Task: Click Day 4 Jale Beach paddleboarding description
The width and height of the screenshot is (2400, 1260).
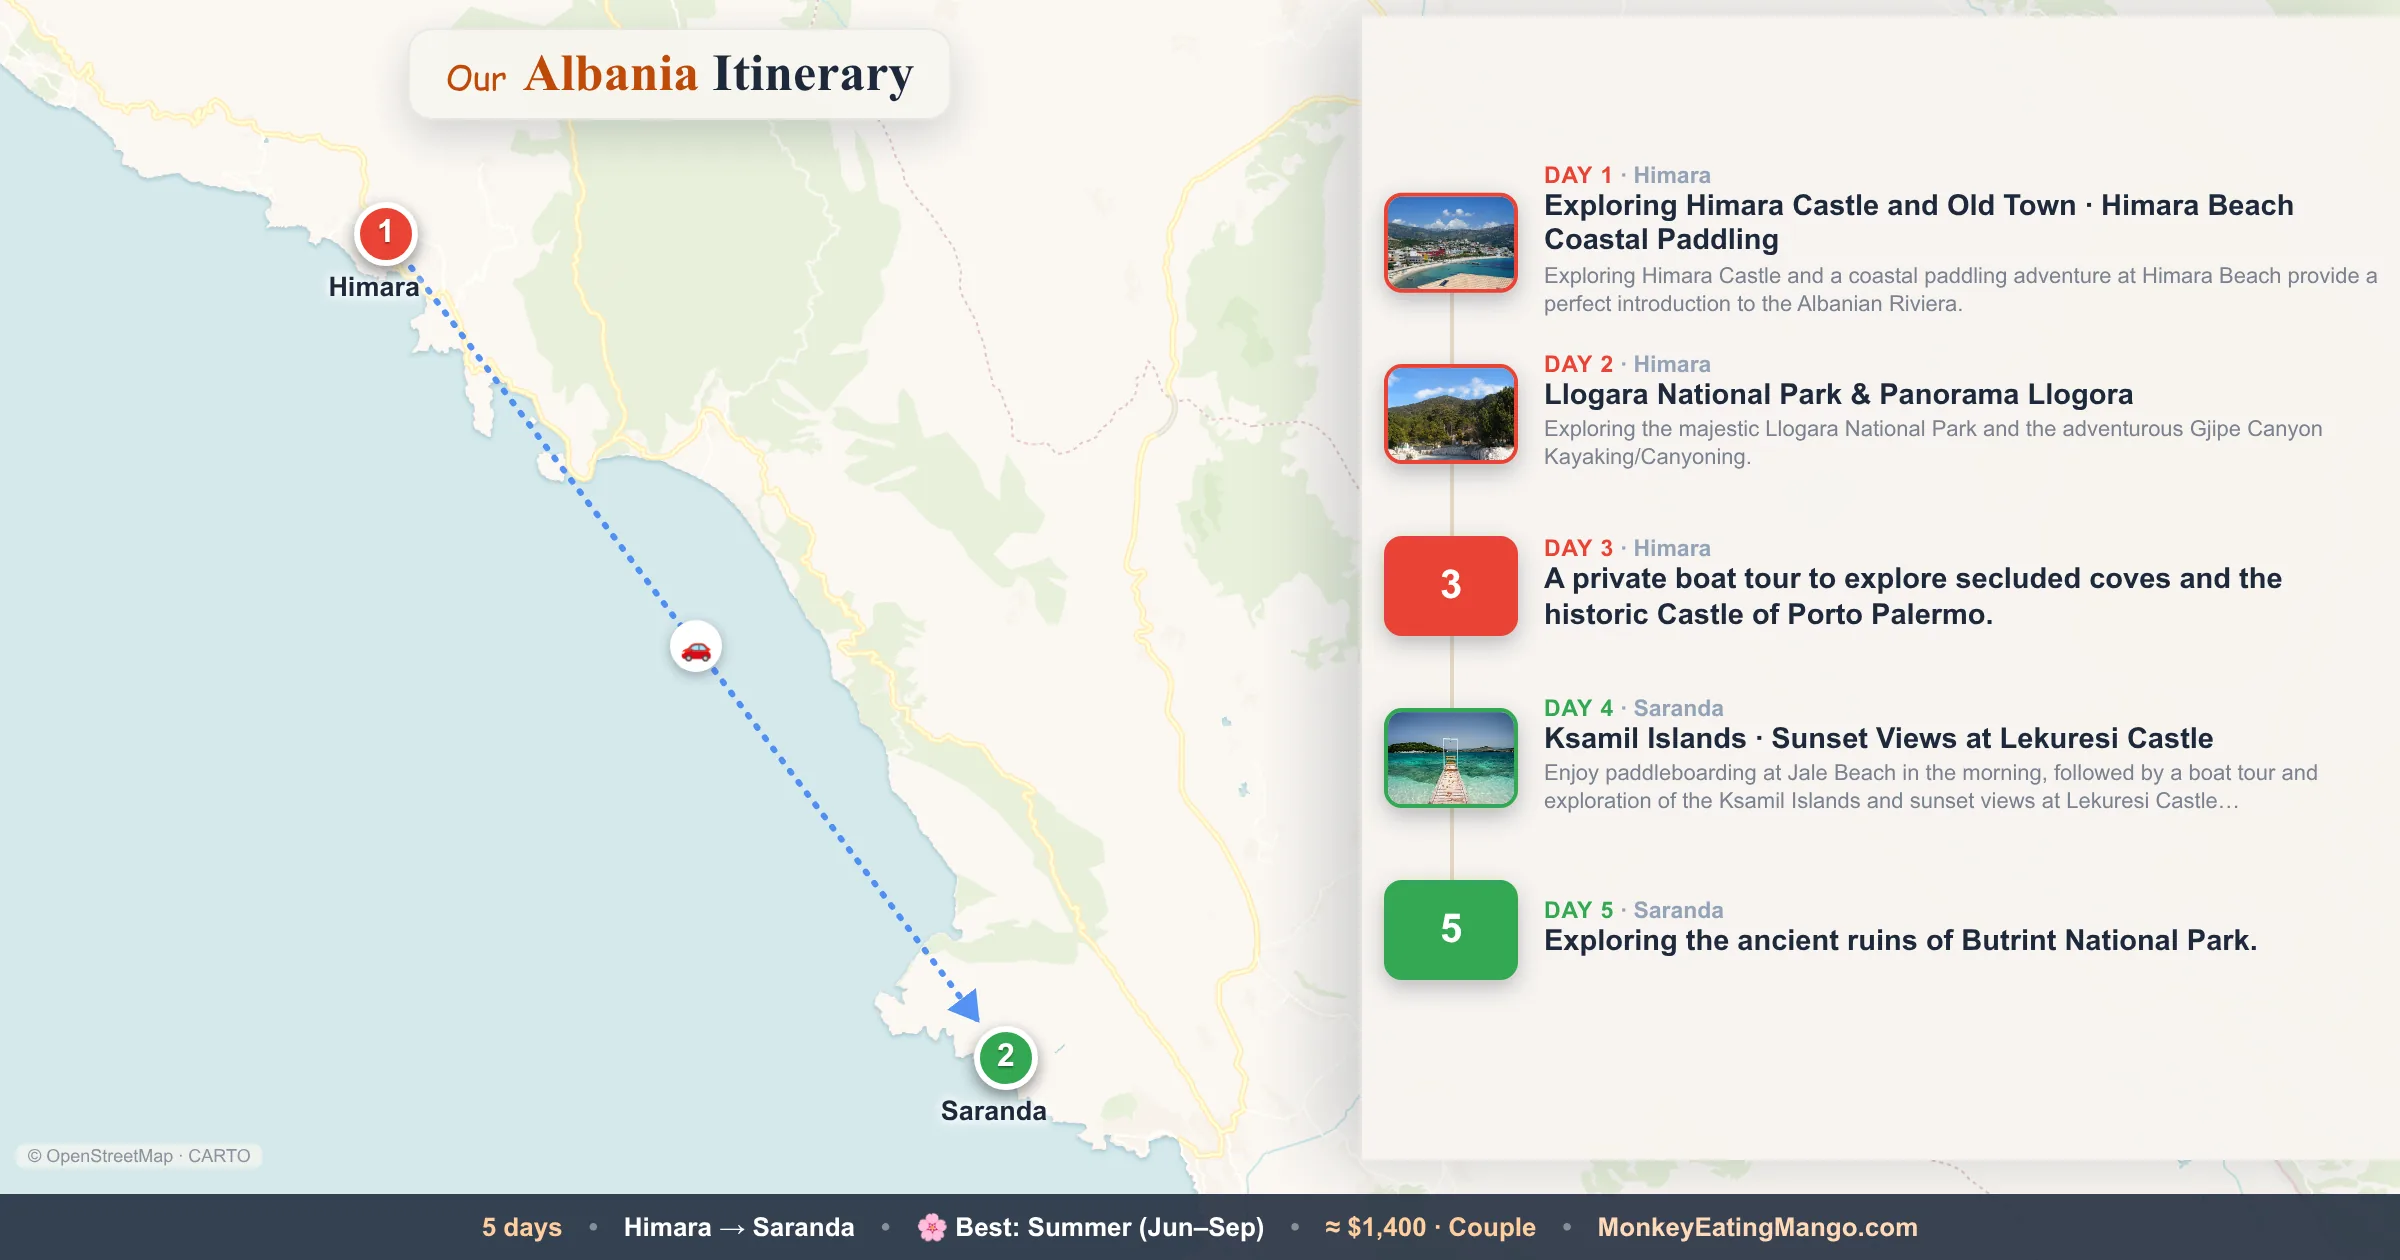Action: coord(1930,786)
